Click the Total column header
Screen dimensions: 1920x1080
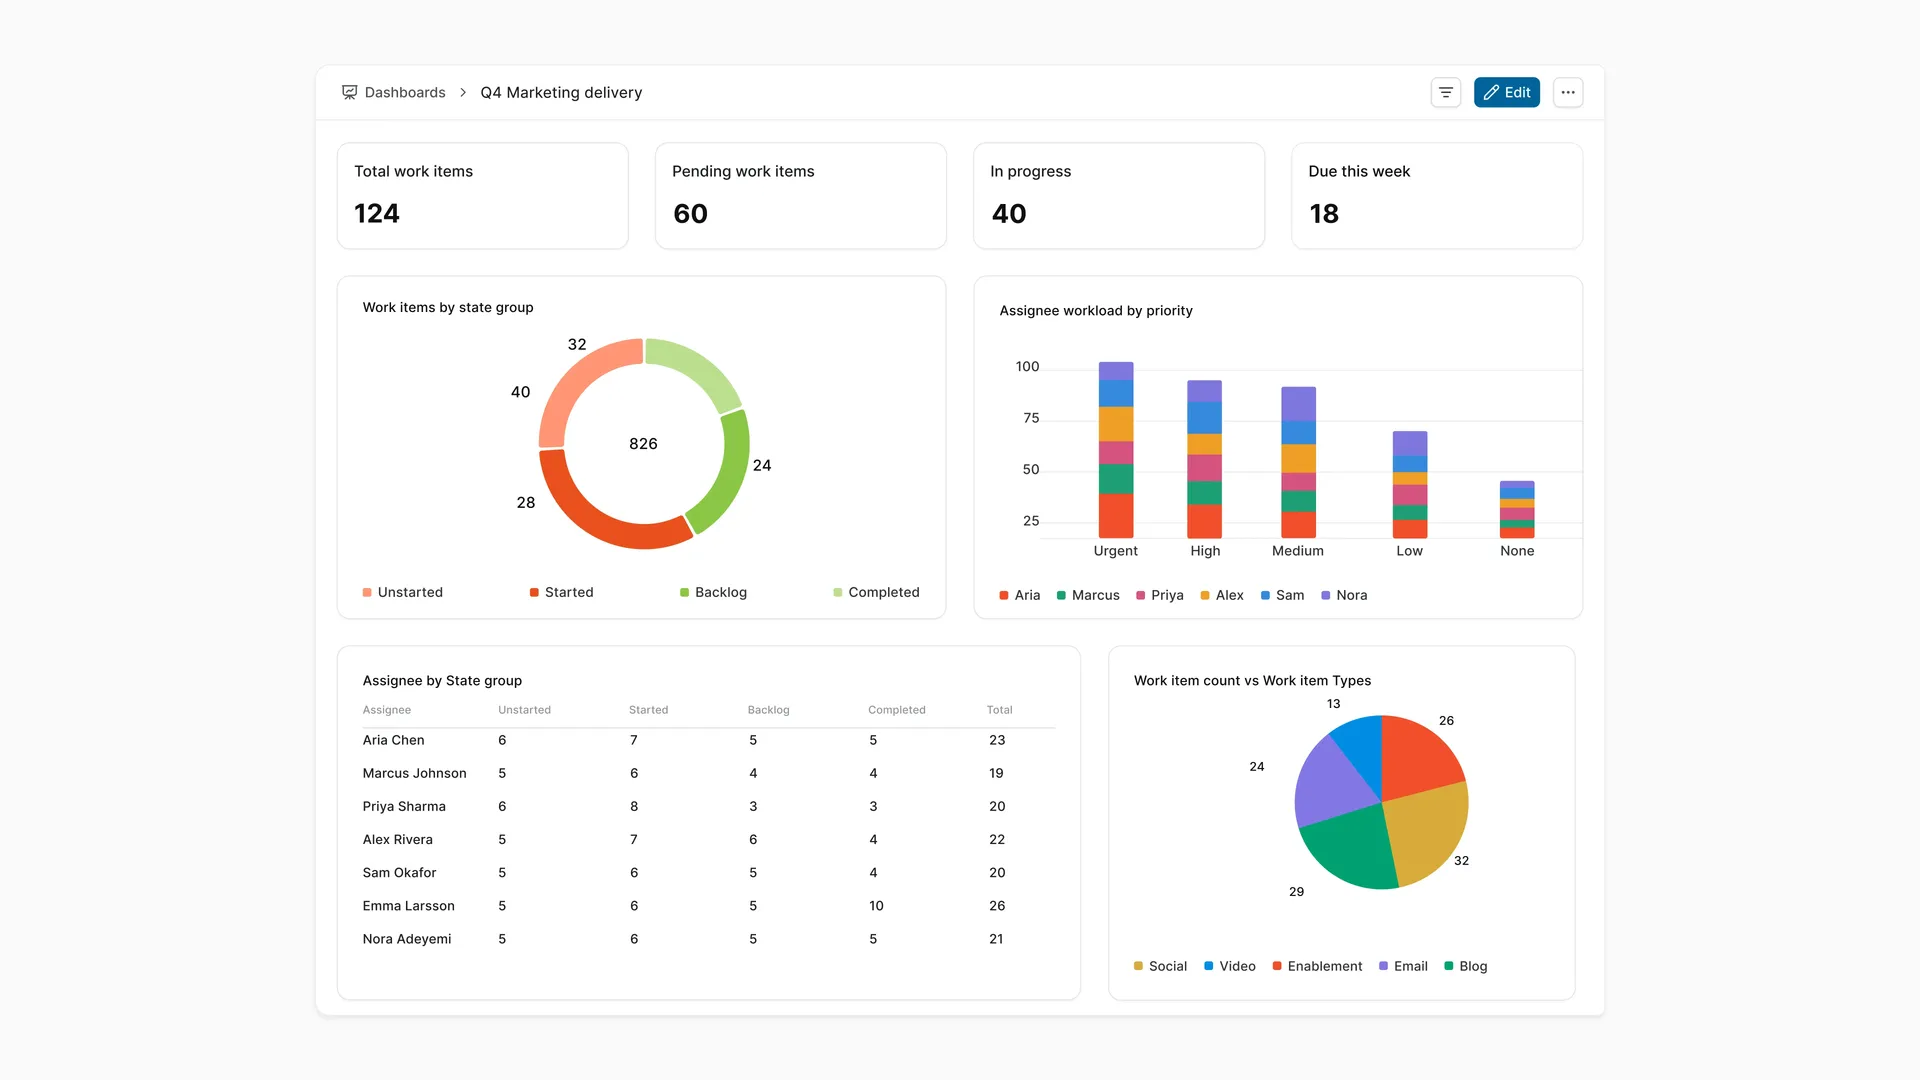point(999,710)
